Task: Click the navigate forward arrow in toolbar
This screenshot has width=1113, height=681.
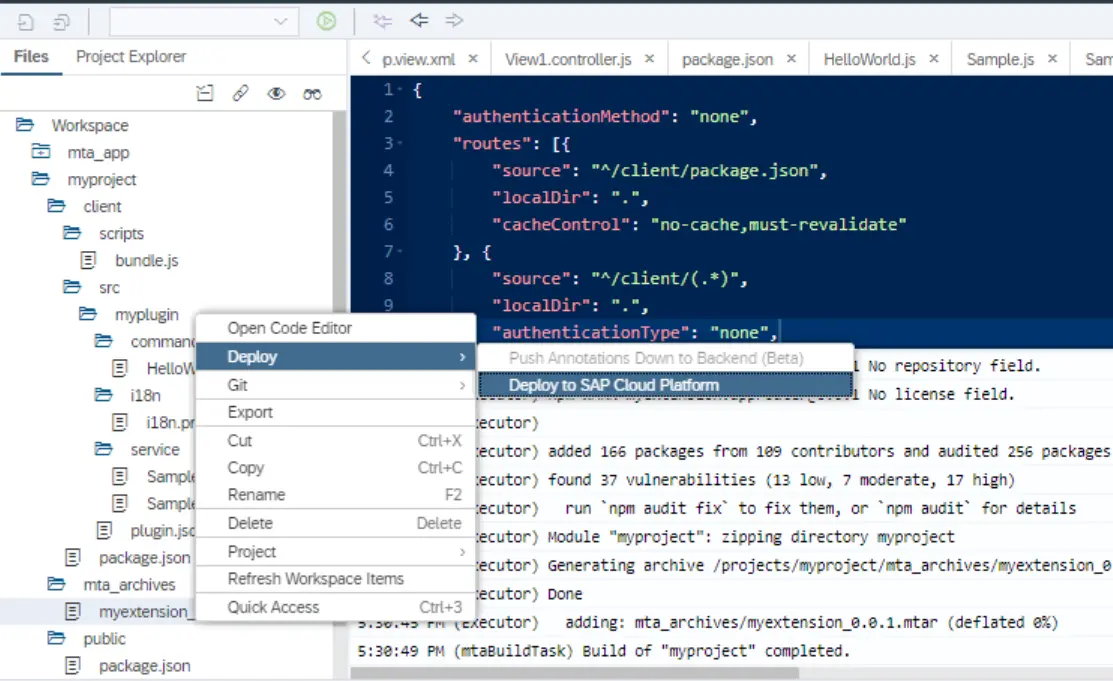Action: click(x=454, y=21)
